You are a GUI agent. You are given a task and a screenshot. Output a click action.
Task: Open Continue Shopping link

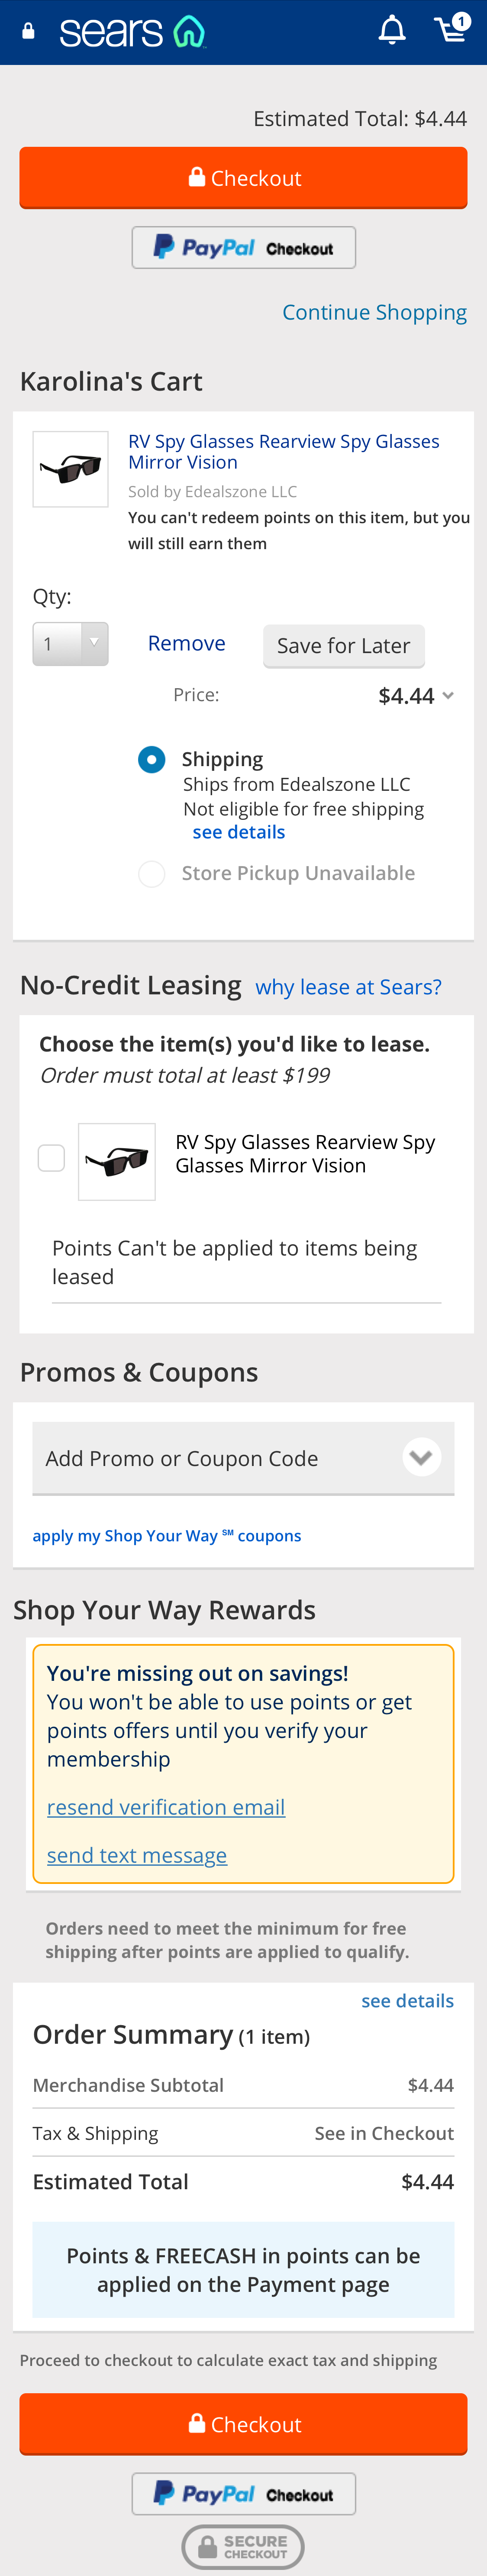(x=374, y=313)
